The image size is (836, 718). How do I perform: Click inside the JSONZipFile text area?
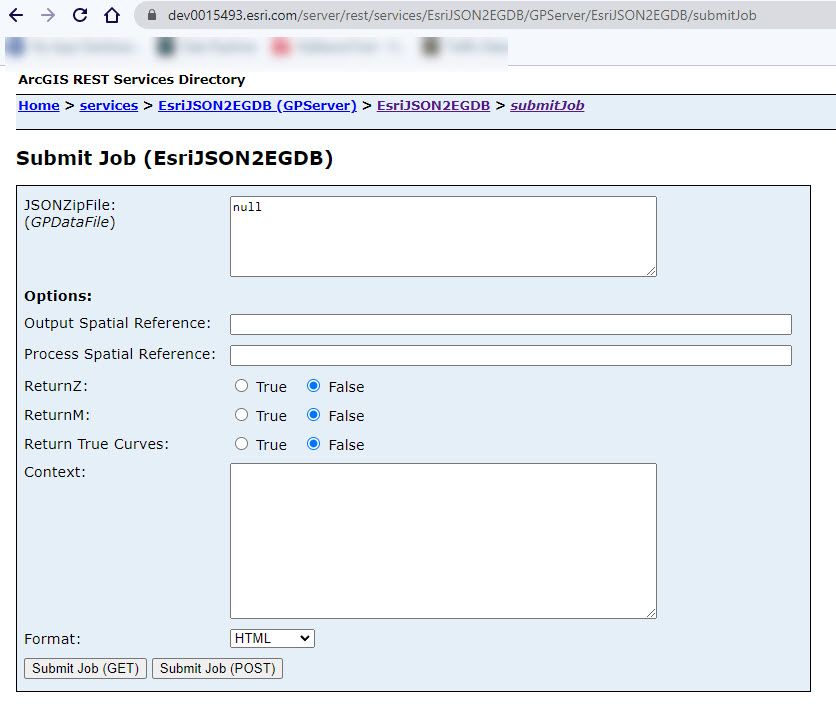[440, 235]
